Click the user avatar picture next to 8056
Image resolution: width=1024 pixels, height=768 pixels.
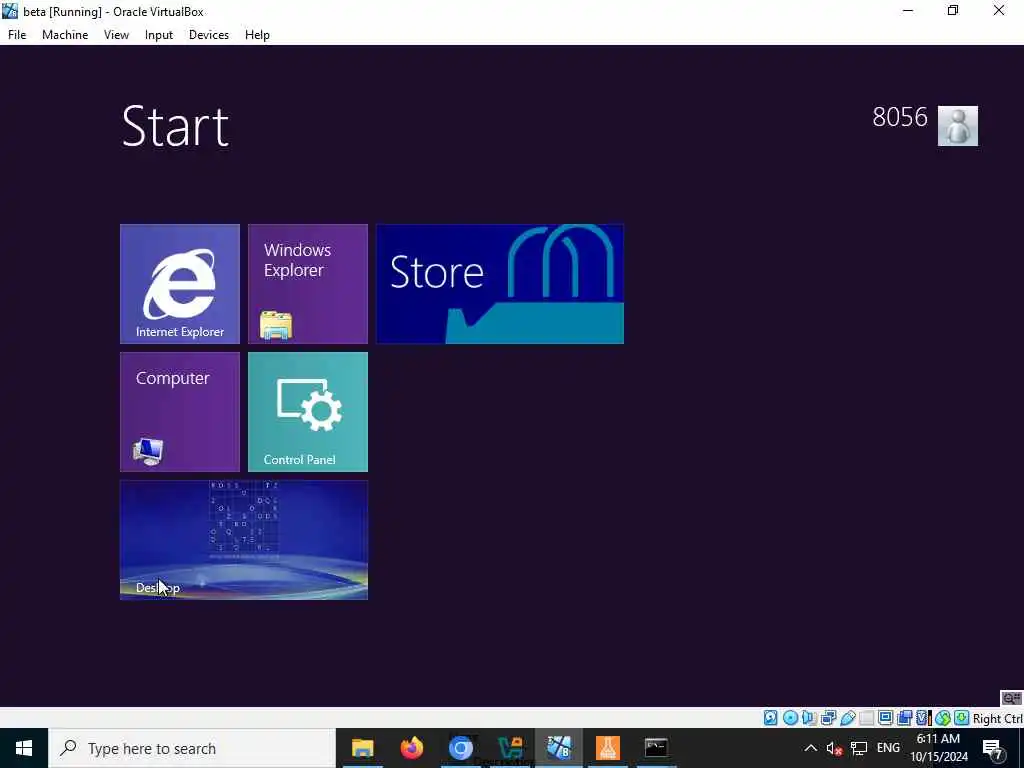click(x=957, y=125)
